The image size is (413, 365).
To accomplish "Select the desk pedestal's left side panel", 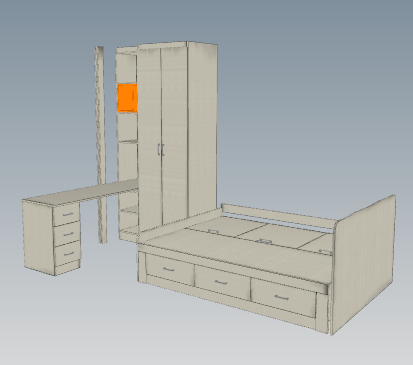I will click(x=39, y=236).
